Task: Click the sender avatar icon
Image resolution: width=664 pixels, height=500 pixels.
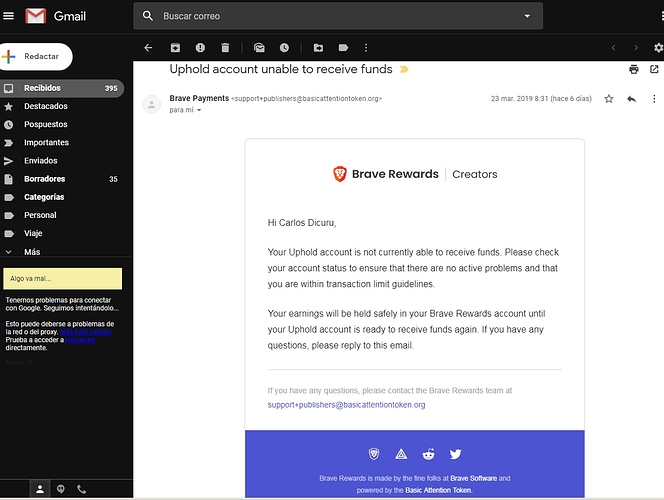Action: point(151,104)
